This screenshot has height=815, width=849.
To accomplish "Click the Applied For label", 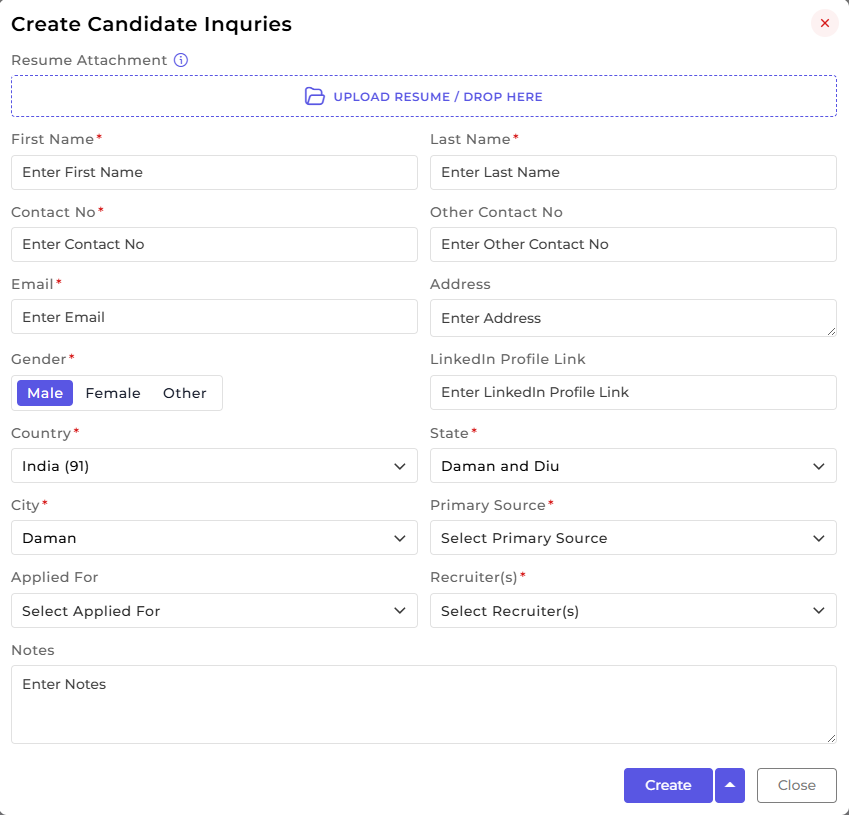I will tap(55, 577).
